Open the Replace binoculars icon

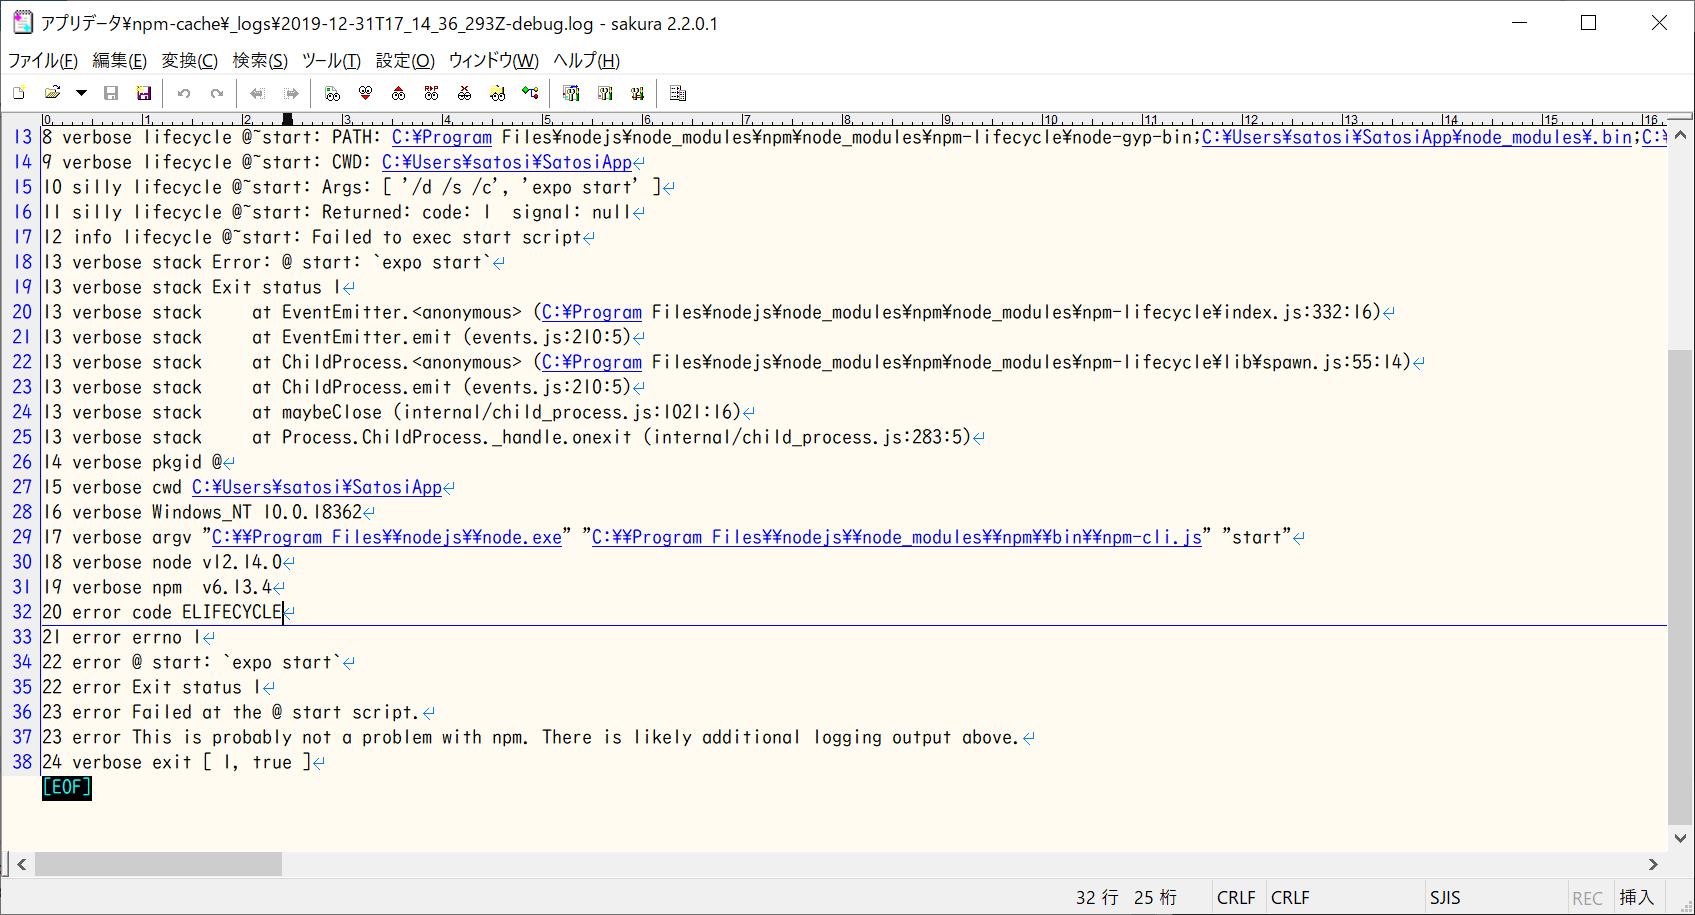(x=432, y=93)
